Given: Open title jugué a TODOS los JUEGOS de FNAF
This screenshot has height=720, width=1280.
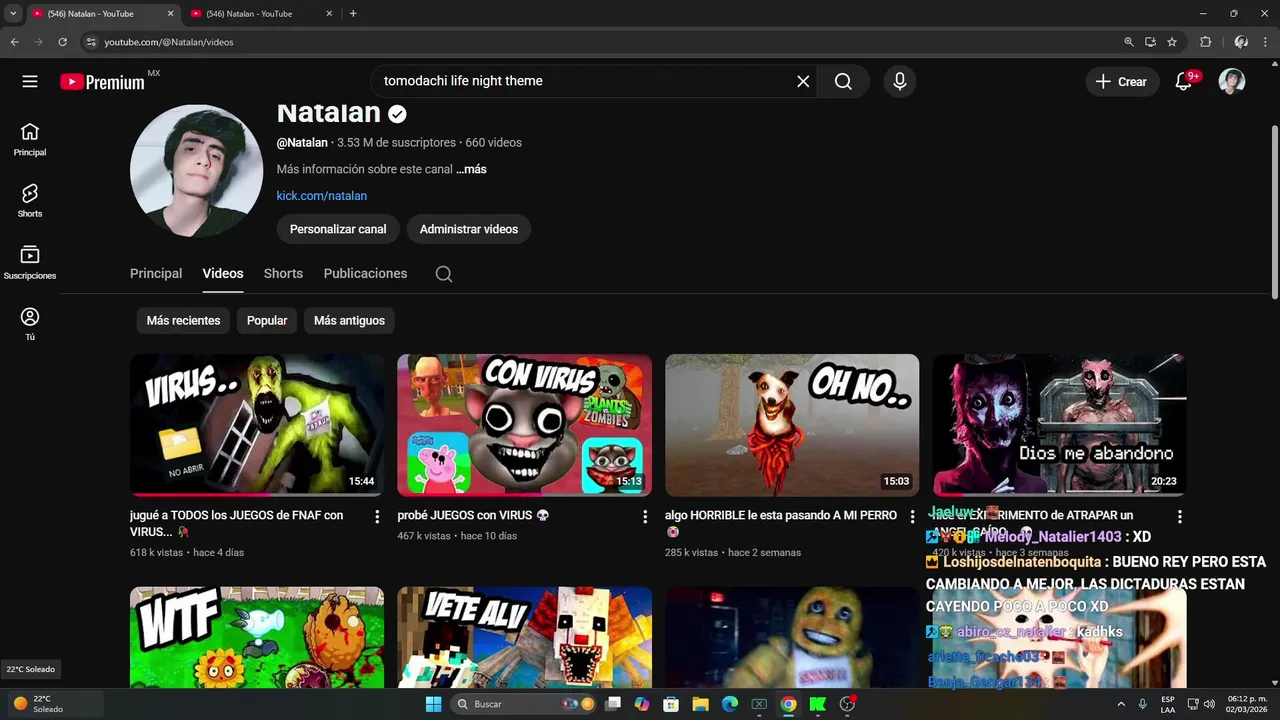Looking at the screenshot, I should [236, 523].
